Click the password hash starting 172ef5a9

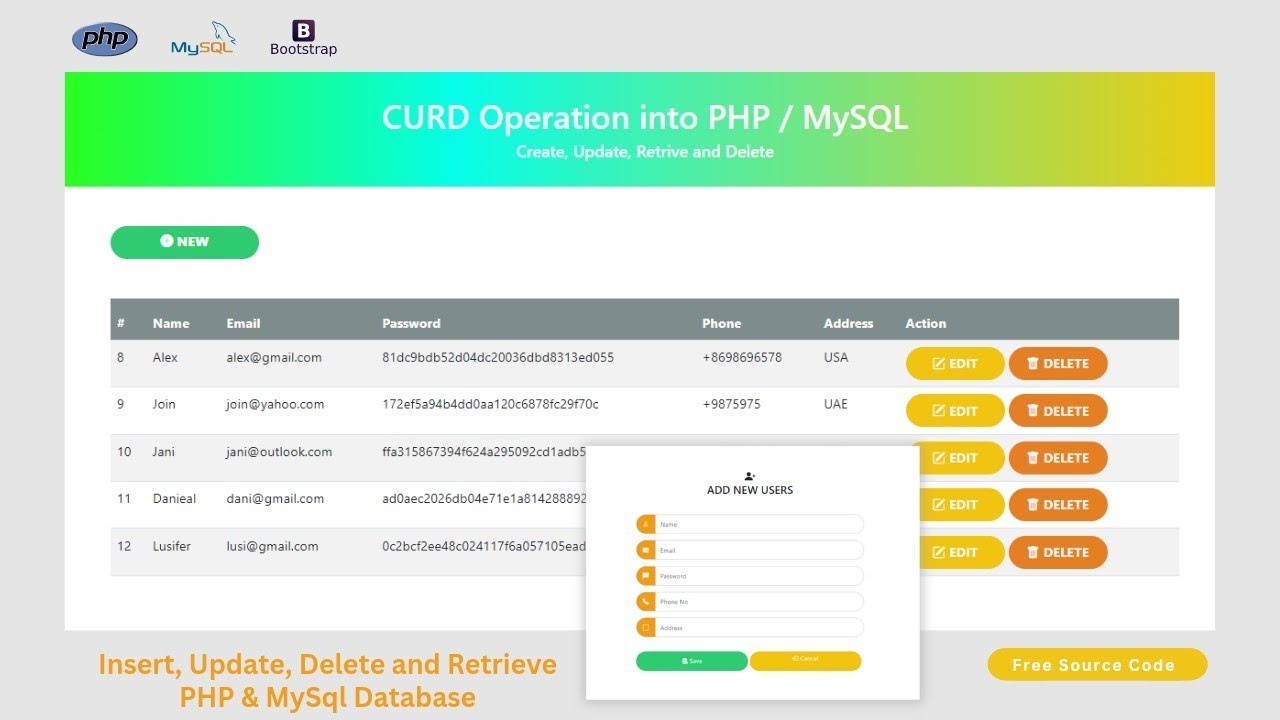[x=490, y=404]
